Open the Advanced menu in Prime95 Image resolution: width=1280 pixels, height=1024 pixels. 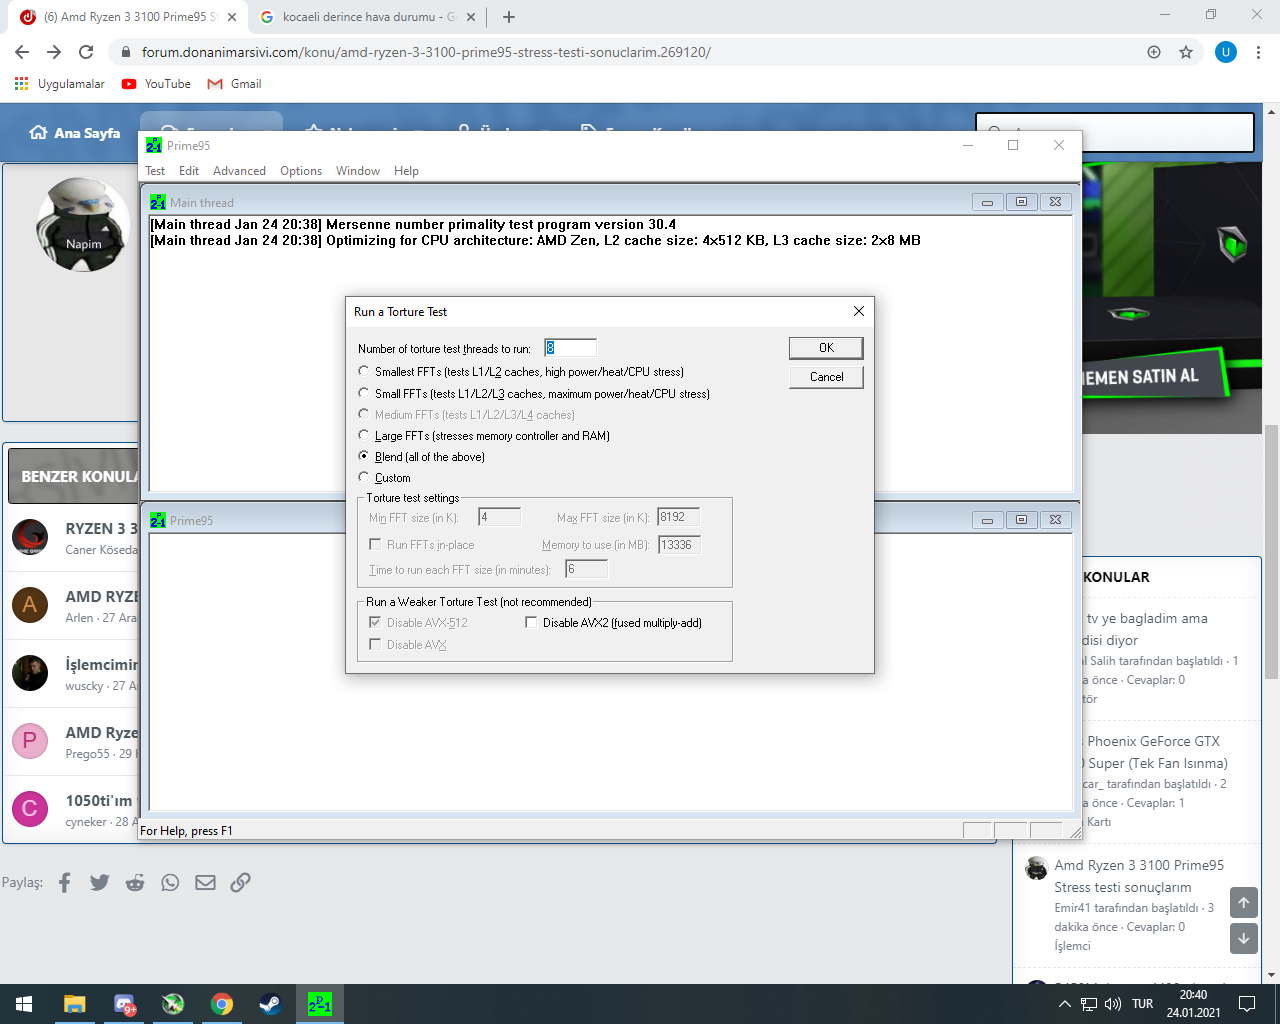[239, 171]
